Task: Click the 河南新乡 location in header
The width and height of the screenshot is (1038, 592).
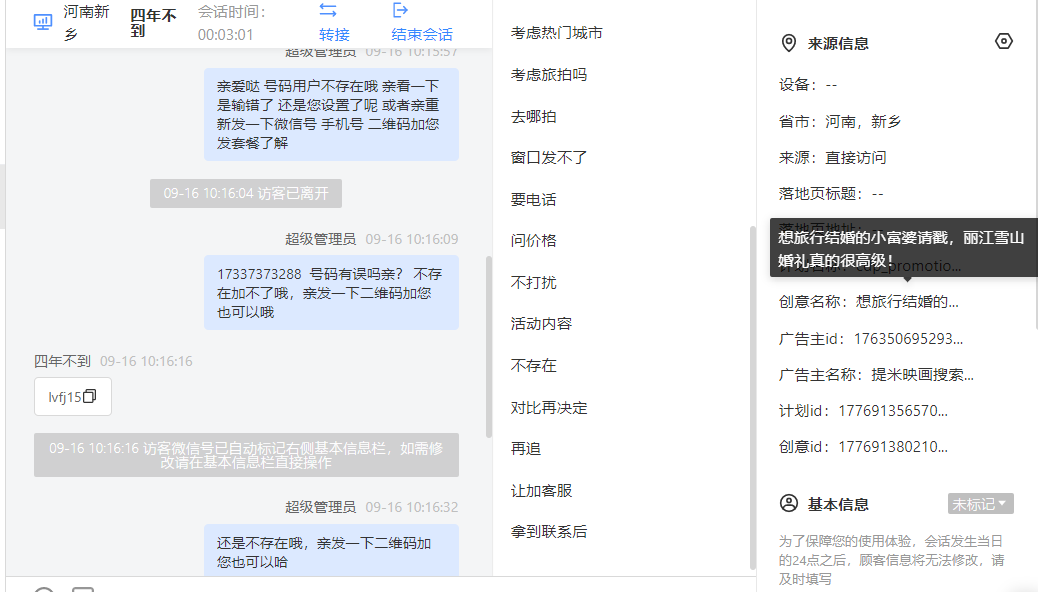Action: 86,23
